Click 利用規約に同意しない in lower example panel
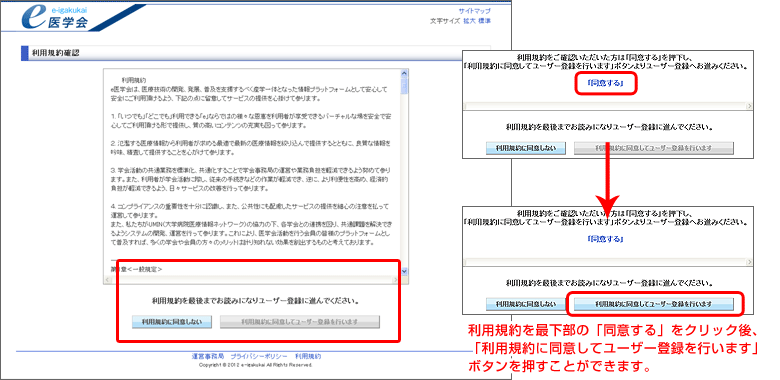Viewport: 780px width, 380px height. [x=527, y=304]
